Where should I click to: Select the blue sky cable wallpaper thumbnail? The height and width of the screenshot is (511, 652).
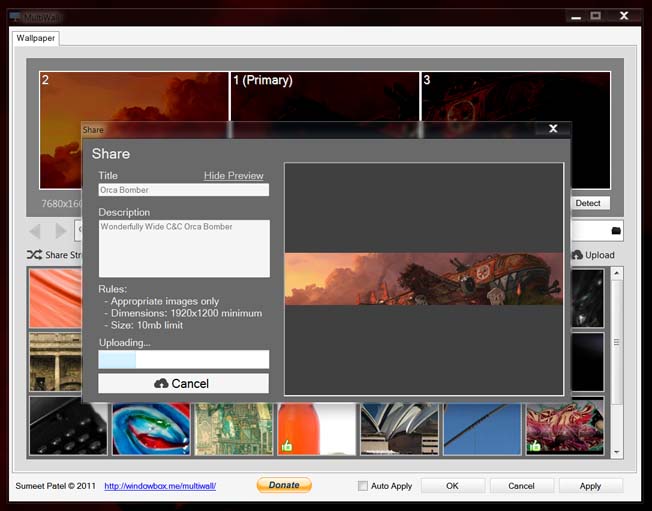click(x=482, y=428)
